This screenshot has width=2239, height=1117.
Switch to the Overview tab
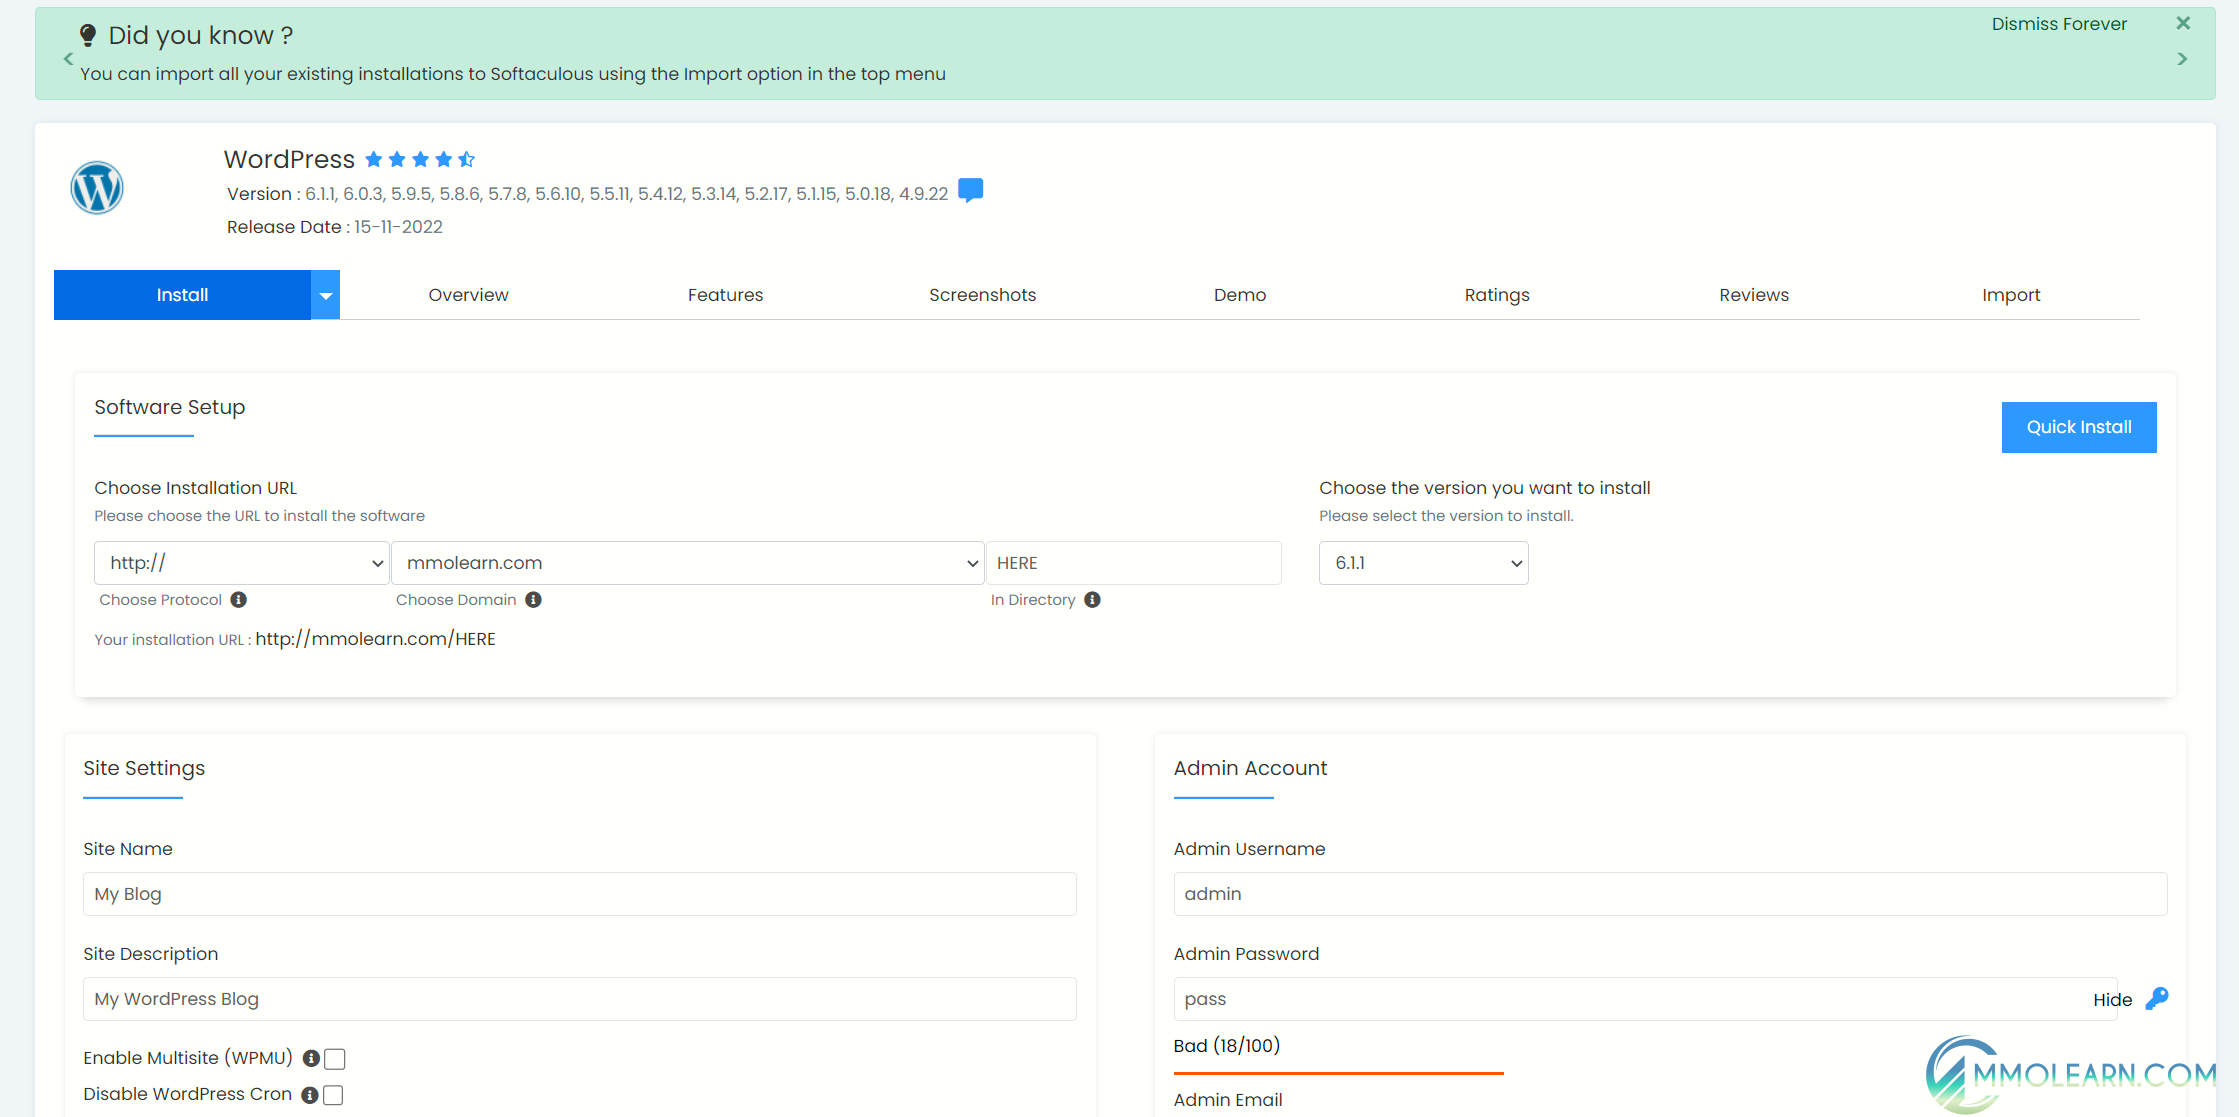[468, 295]
